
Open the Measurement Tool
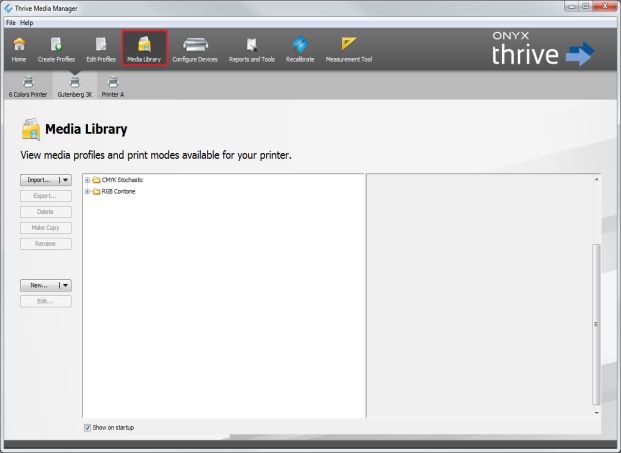tap(349, 49)
